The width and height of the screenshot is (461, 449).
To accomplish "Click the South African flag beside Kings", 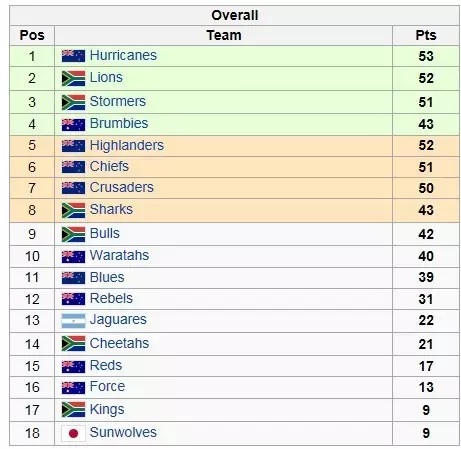I will click(73, 410).
